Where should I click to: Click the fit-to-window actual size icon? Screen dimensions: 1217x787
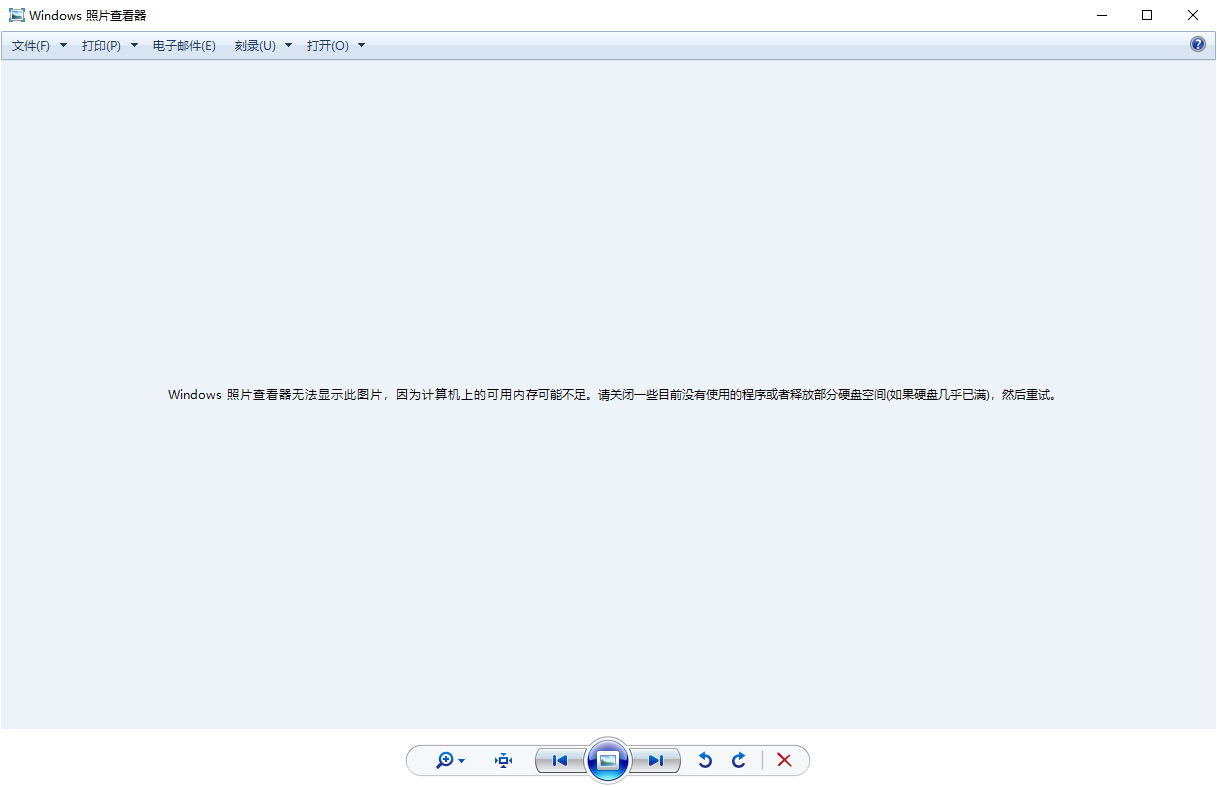coord(503,761)
